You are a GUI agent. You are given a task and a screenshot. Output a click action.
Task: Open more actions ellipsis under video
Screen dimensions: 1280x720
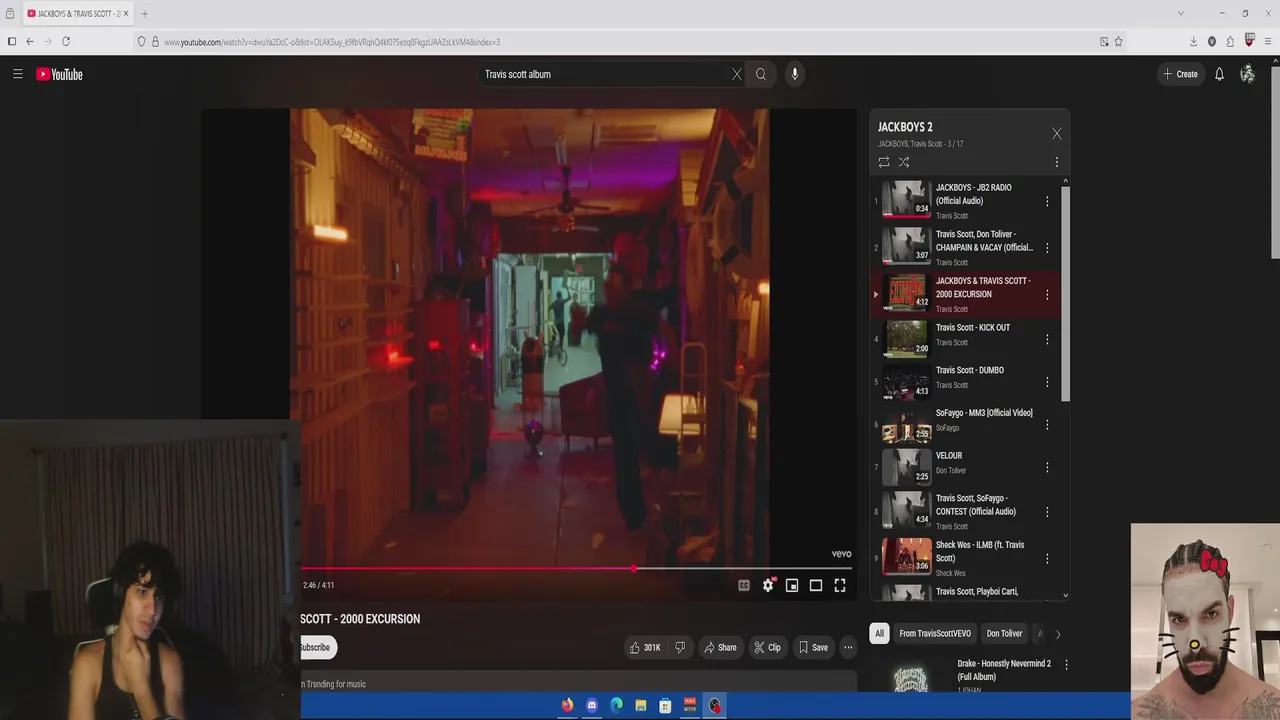[x=848, y=648]
